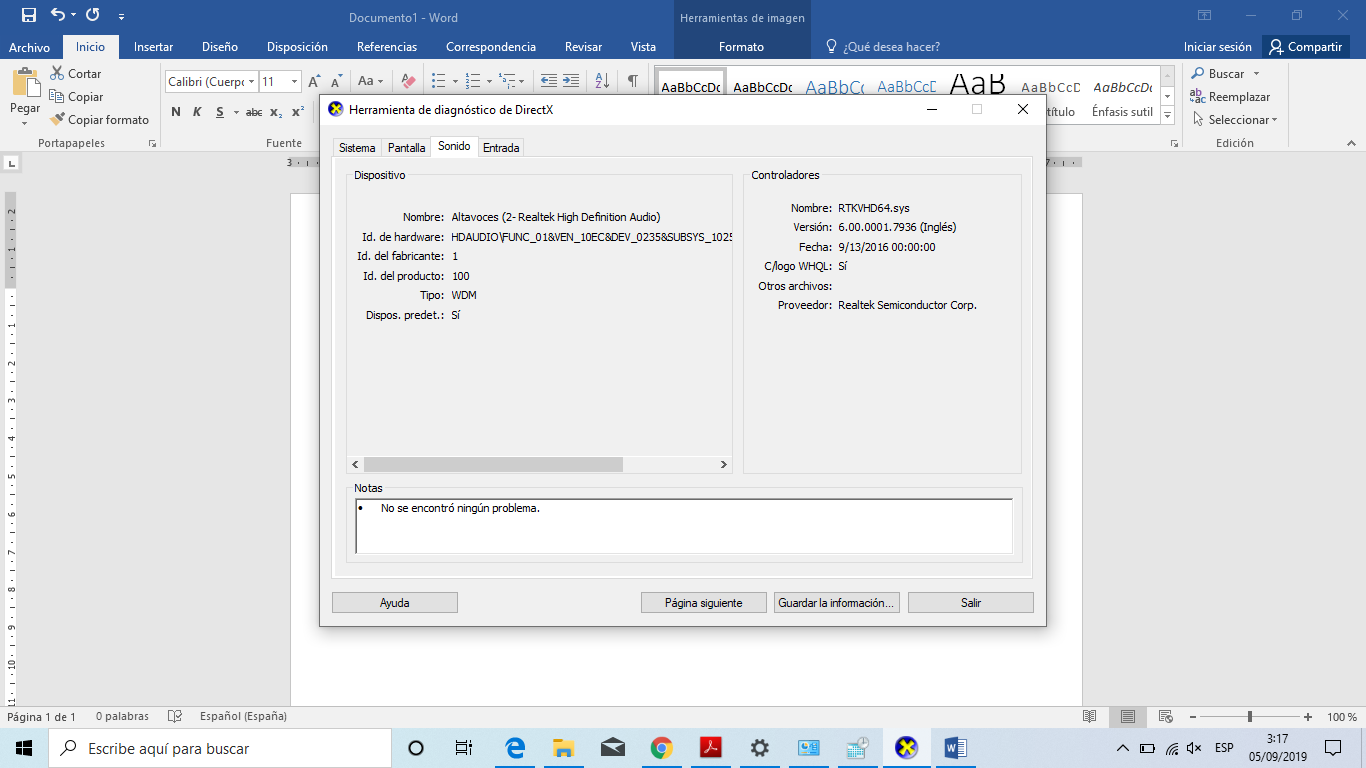The image size is (1366, 768).
Task: Decrease font size with small A icon
Action: (x=337, y=81)
